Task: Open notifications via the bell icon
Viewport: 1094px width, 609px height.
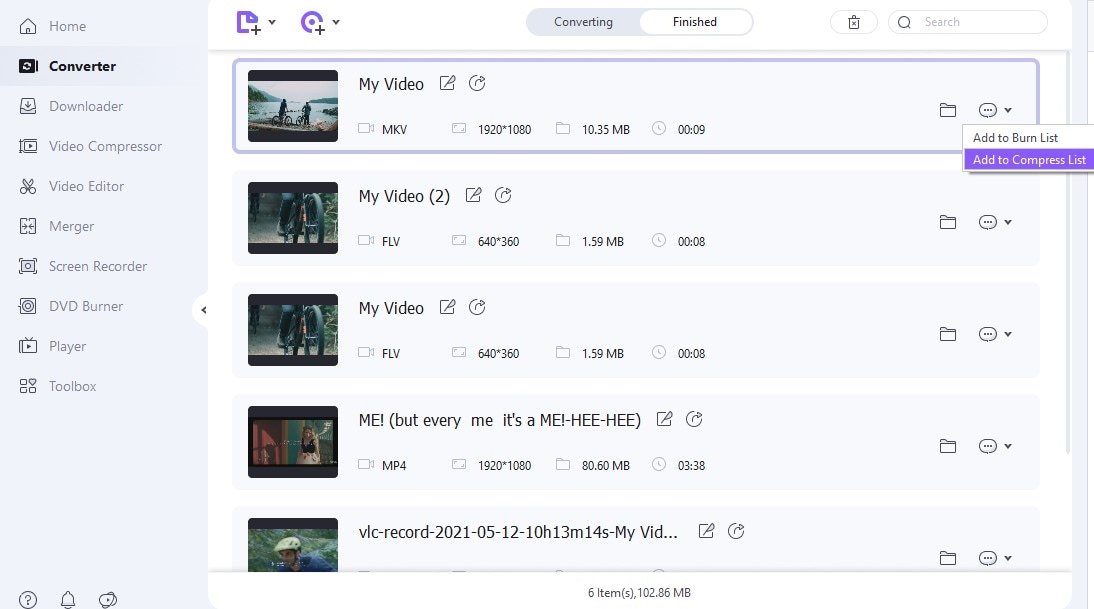Action: click(68, 599)
